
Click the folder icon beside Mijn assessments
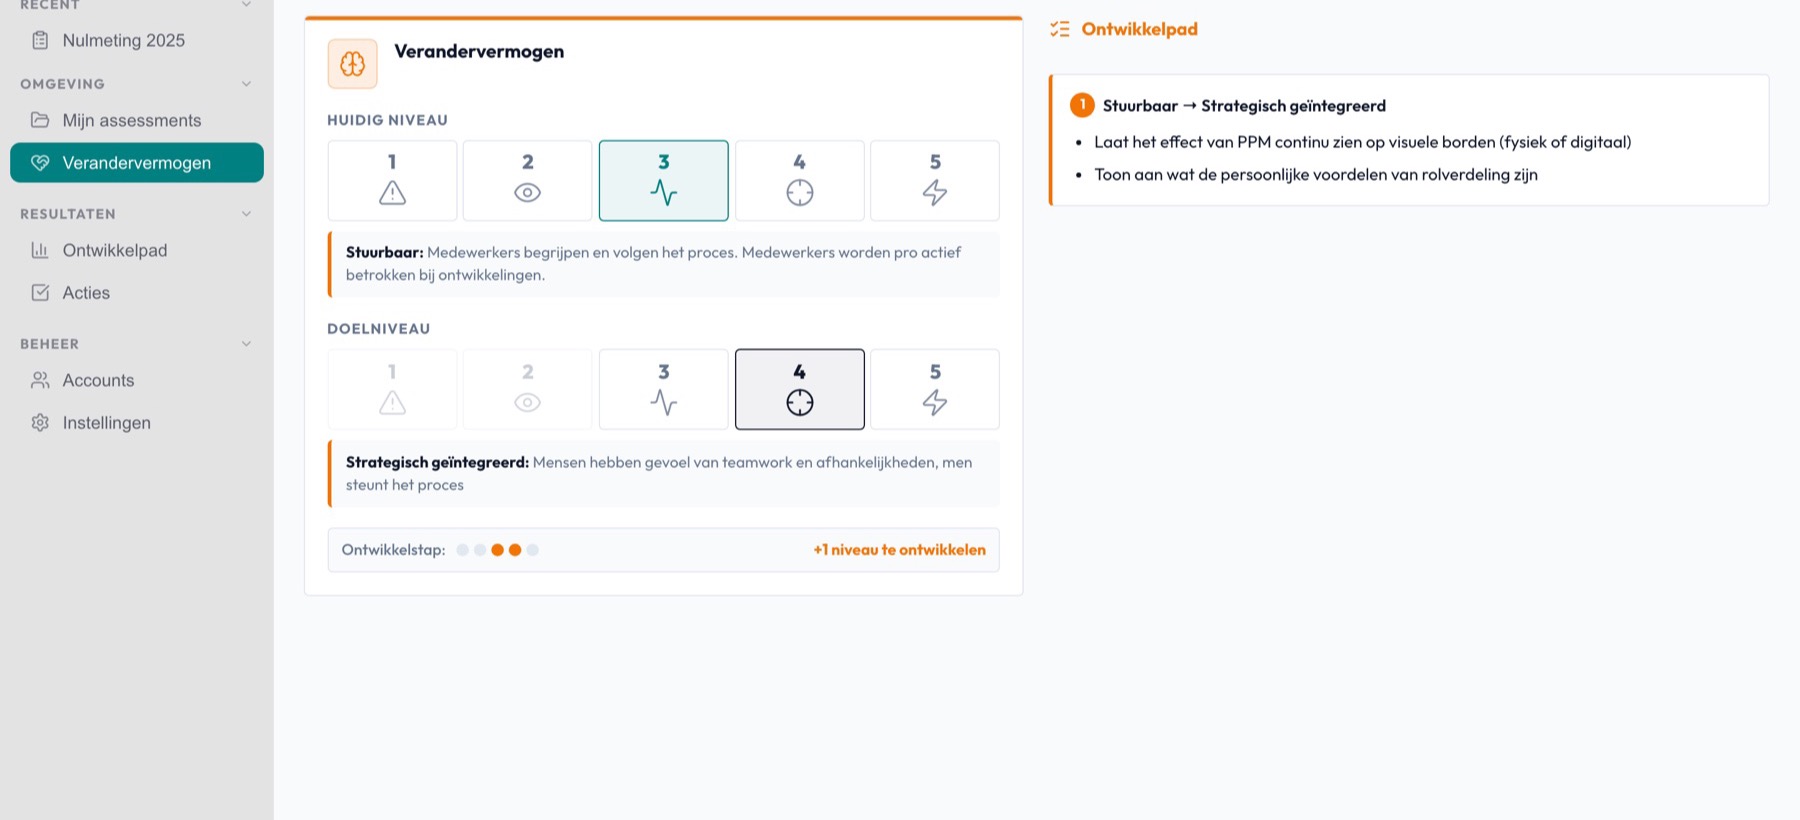pos(40,120)
